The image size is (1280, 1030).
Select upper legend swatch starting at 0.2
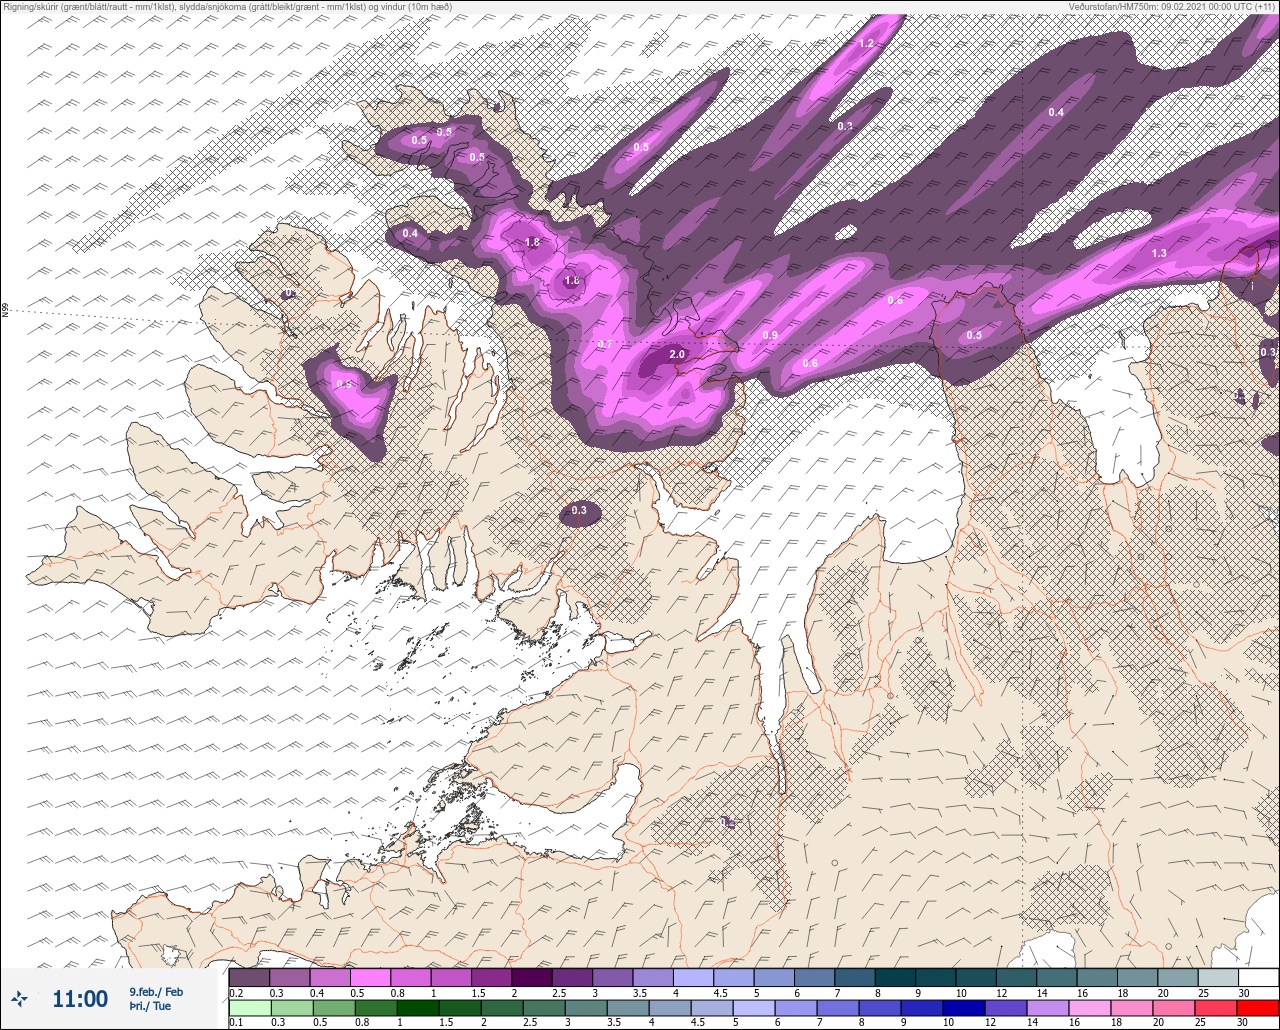(x=249, y=977)
